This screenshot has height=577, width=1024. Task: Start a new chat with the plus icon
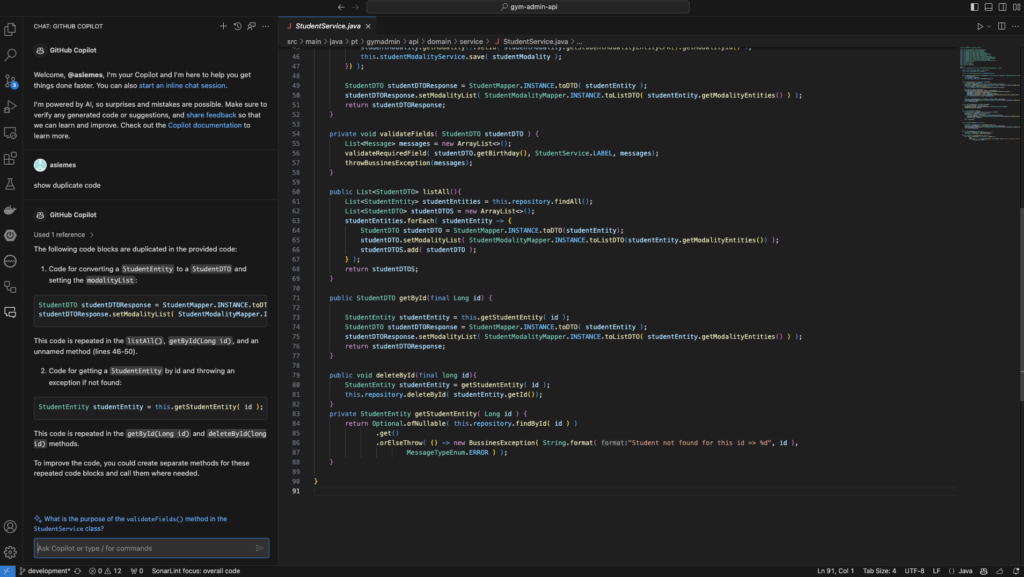223,26
